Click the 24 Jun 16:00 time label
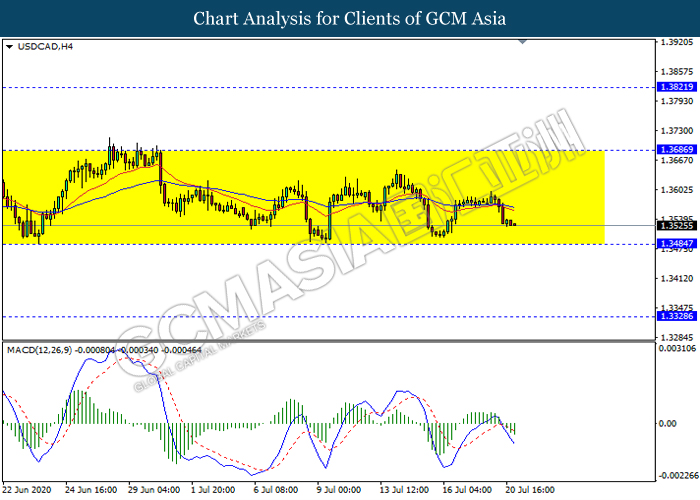Screen dimensions: 700x500 (x=91, y=490)
